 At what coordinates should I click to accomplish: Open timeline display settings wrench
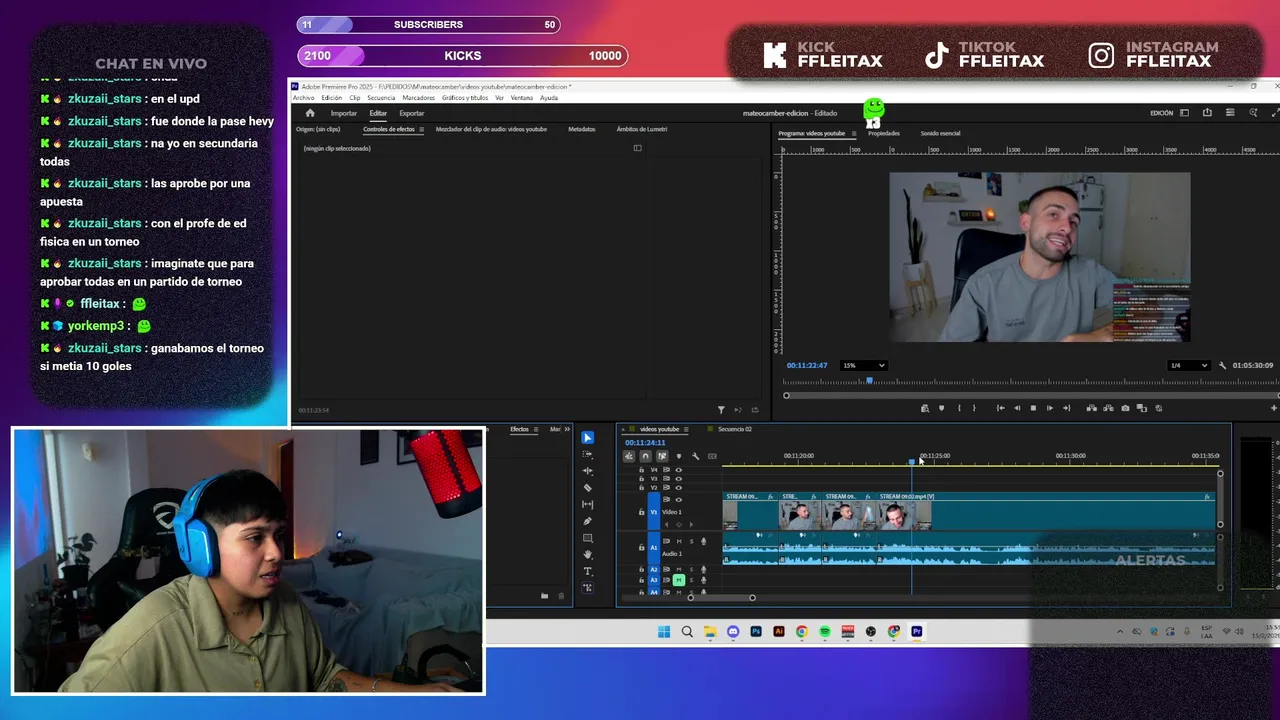click(695, 456)
